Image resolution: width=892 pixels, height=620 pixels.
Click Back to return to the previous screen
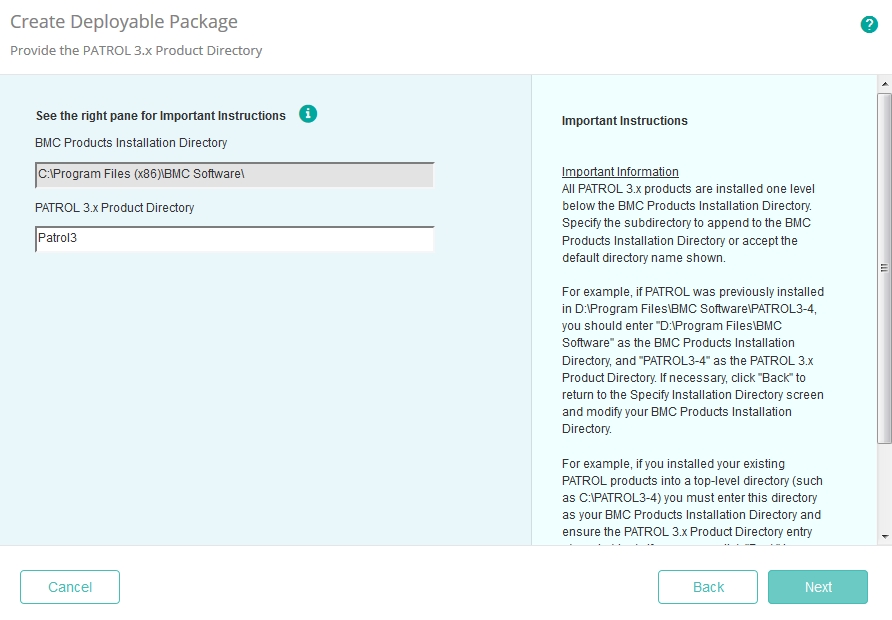[x=708, y=587]
